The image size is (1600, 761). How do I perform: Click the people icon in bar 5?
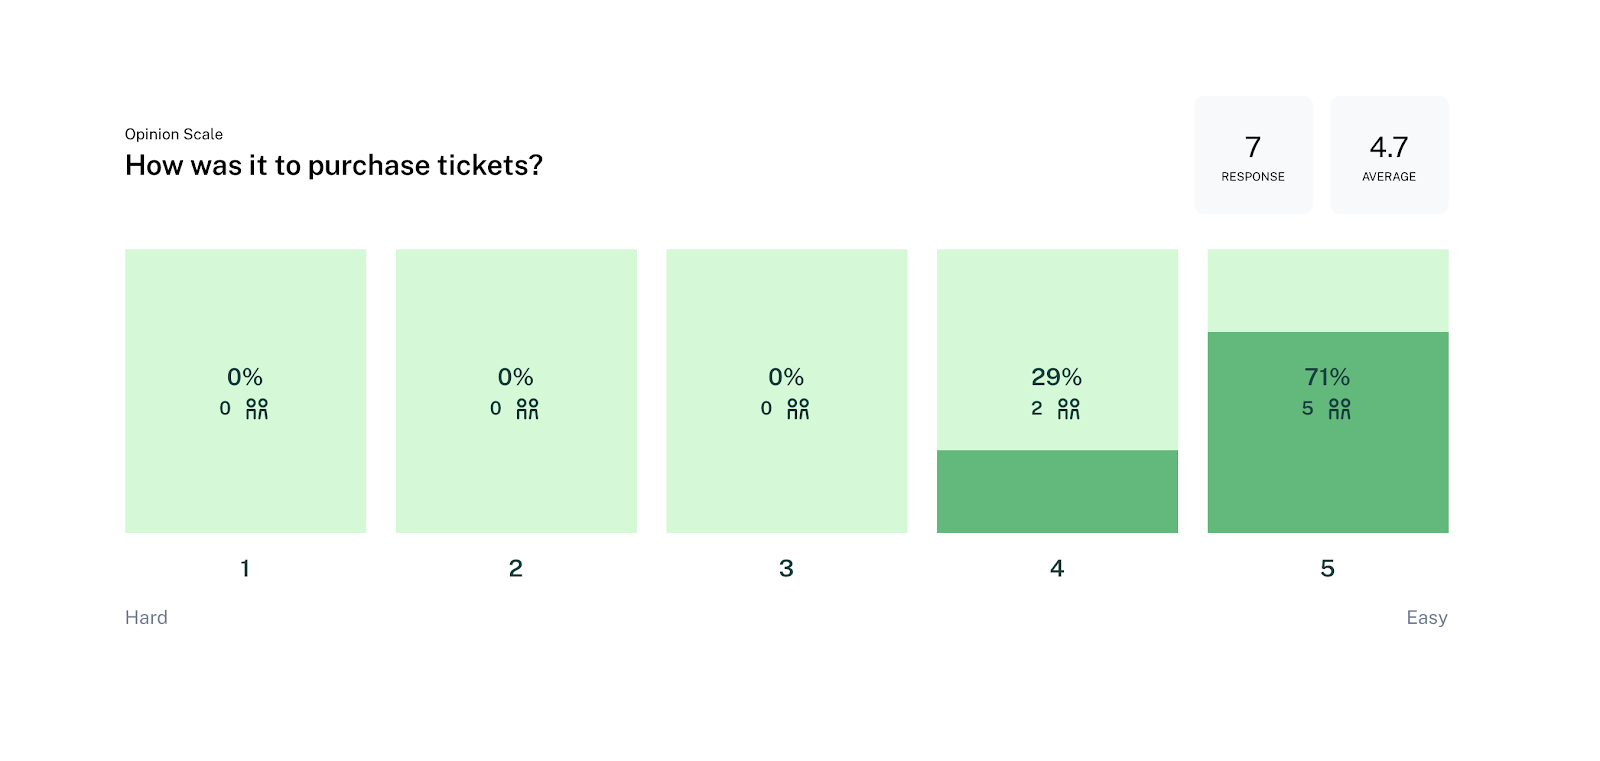pyautogui.click(x=1340, y=409)
